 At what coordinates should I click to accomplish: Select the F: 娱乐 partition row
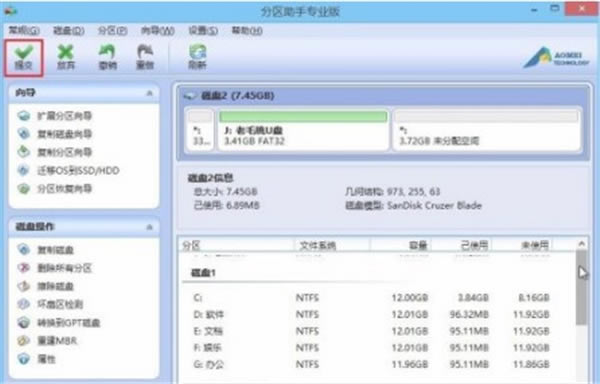pyautogui.click(x=377, y=348)
